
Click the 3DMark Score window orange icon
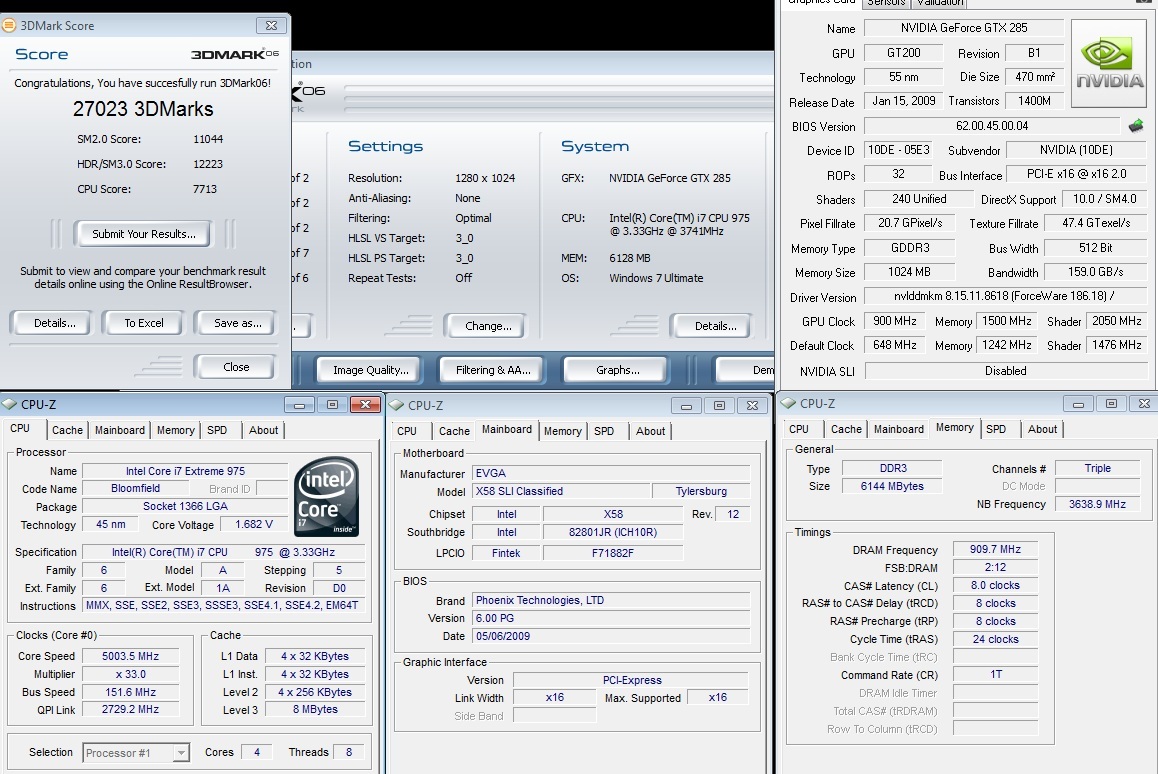[9, 25]
